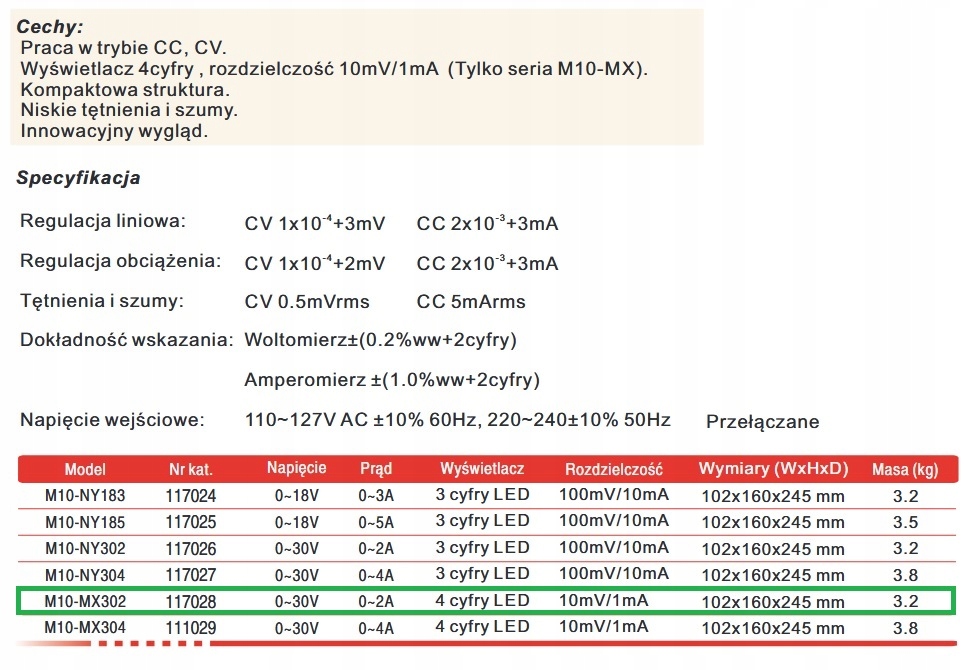Click the Wymiary (WxHxD) column header

pos(773,468)
